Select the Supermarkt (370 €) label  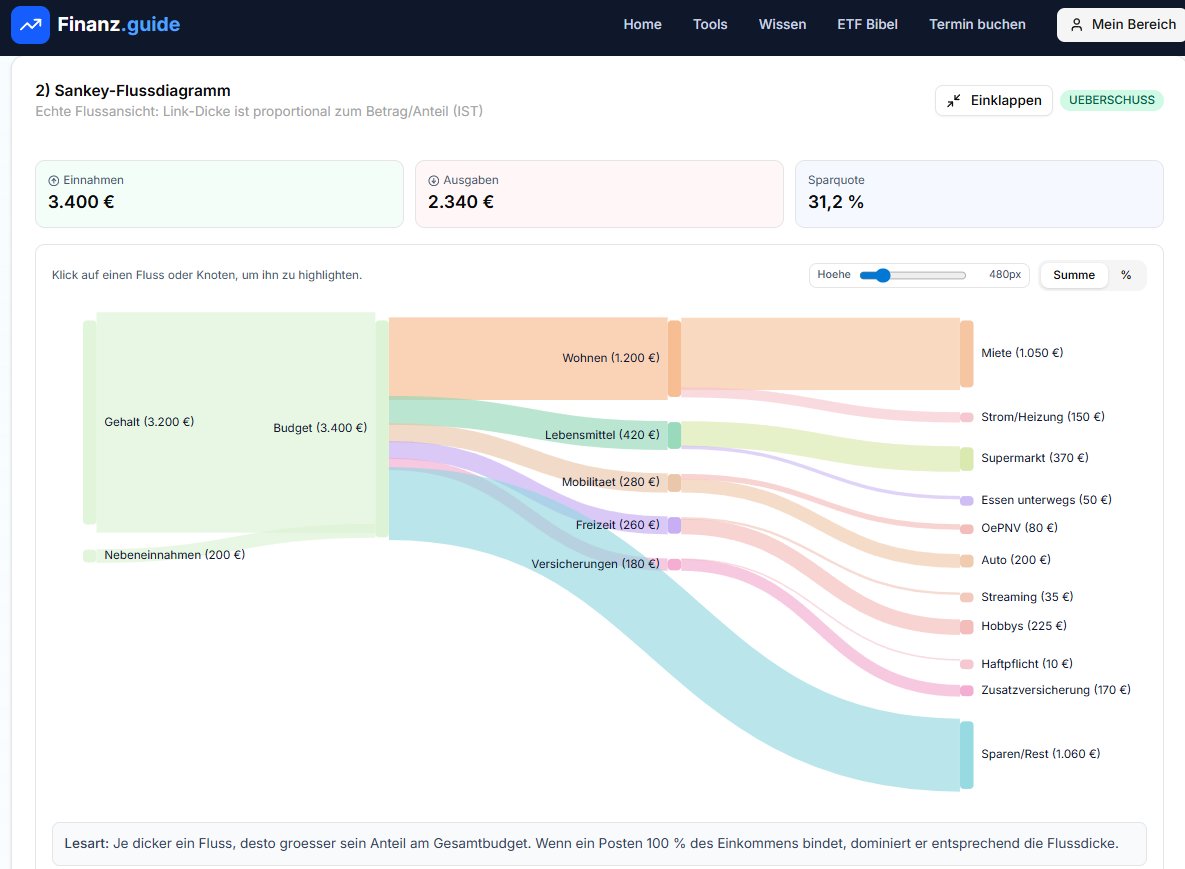pyautogui.click(x=1035, y=458)
